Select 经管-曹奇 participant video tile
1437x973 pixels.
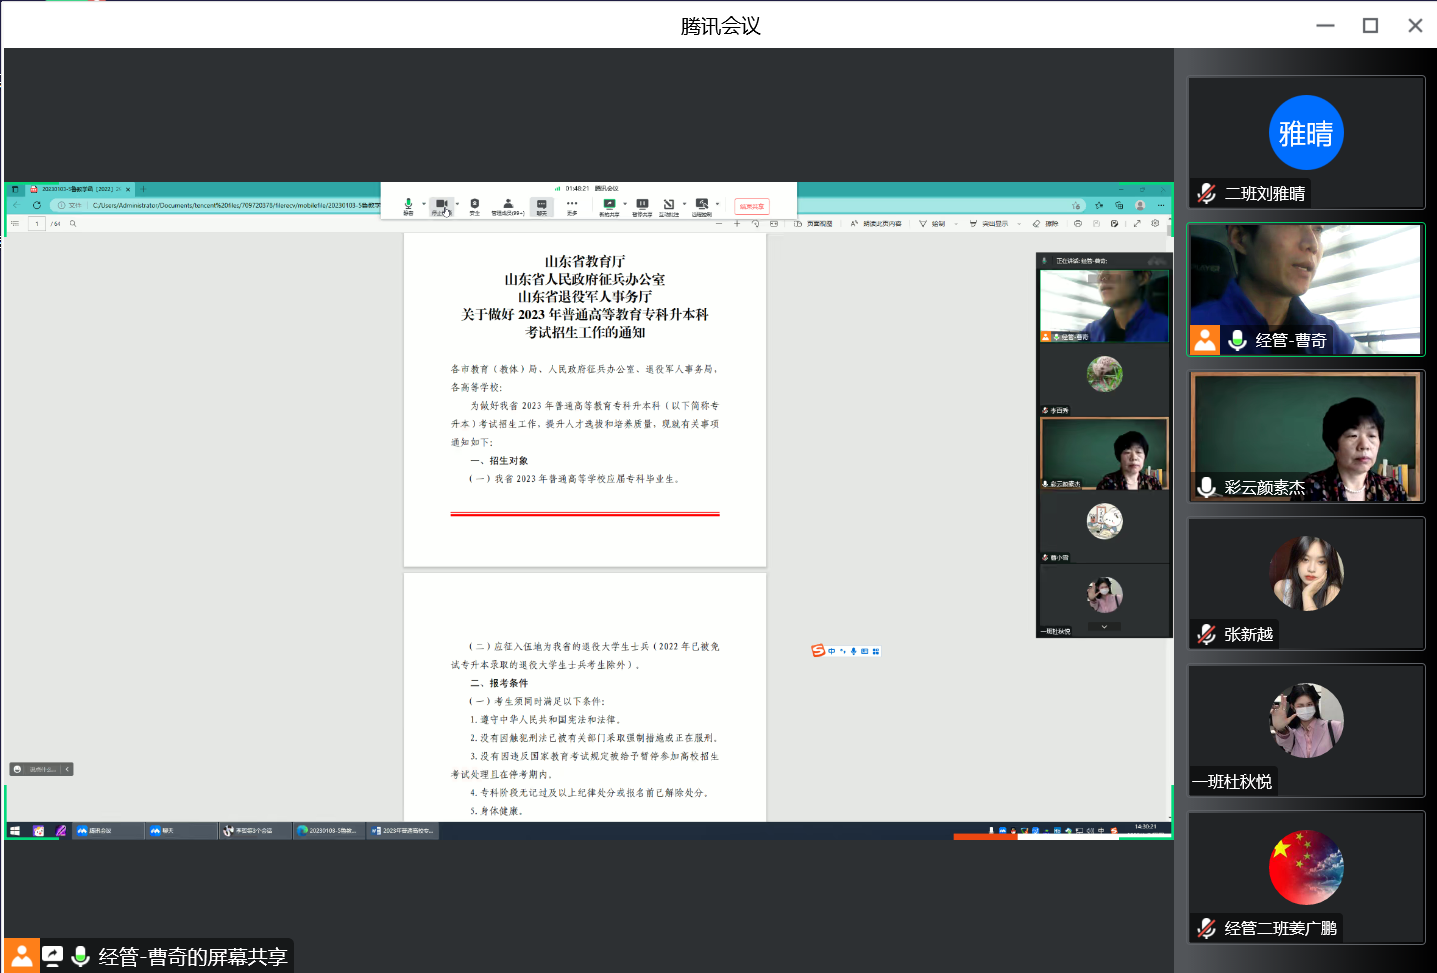(1305, 289)
